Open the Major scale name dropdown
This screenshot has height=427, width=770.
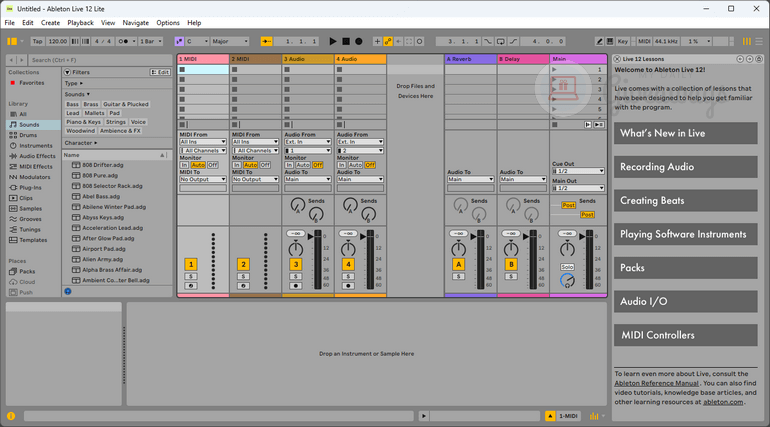coord(230,41)
